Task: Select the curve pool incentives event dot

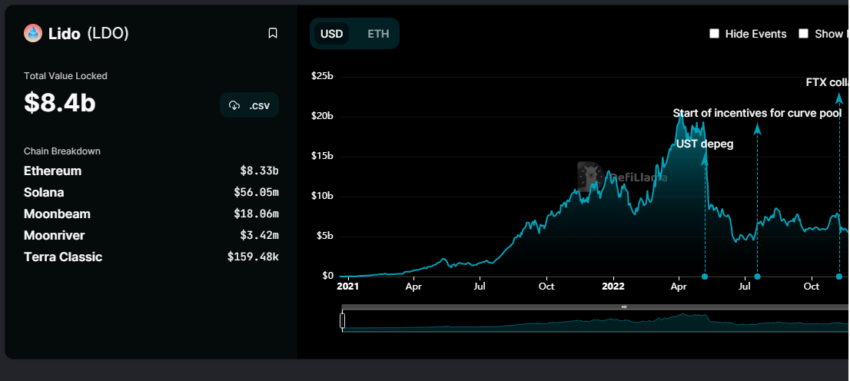Action: [x=757, y=276]
